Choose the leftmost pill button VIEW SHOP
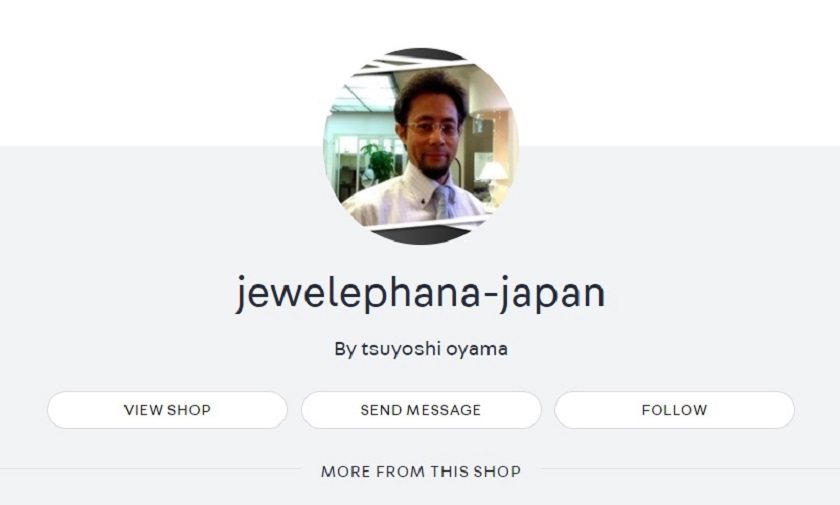Image resolution: width=840 pixels, height=505 pixels. [x=167, y=410]
